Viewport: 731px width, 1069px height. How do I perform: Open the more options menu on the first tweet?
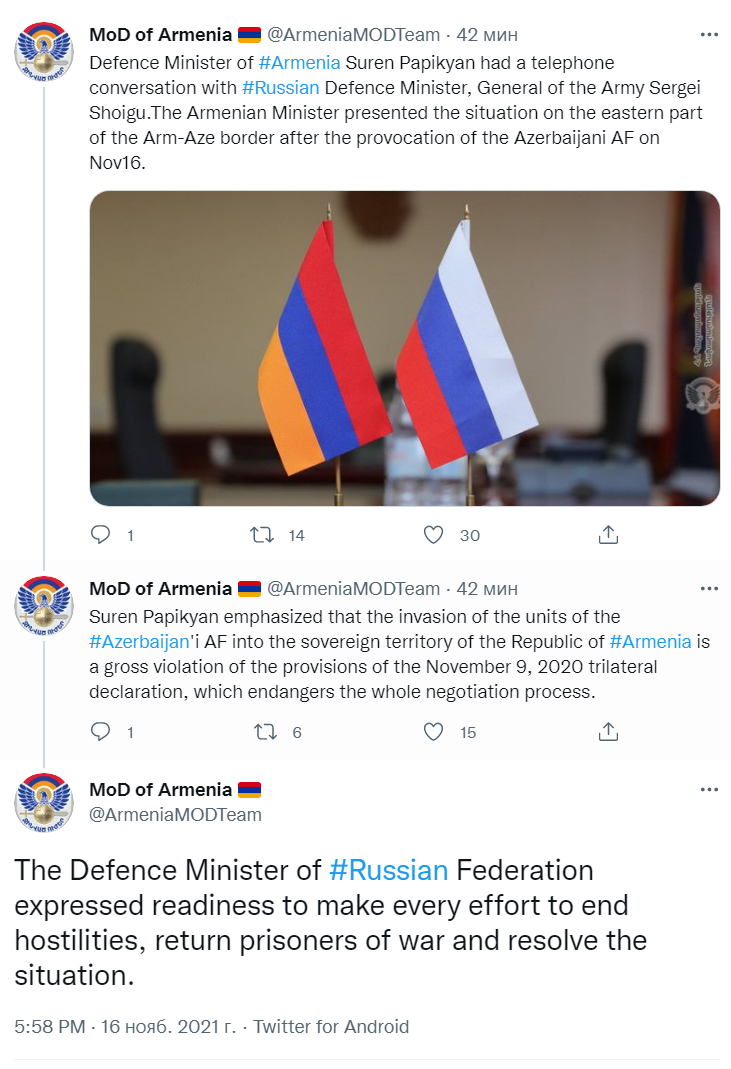coord(711,34)
